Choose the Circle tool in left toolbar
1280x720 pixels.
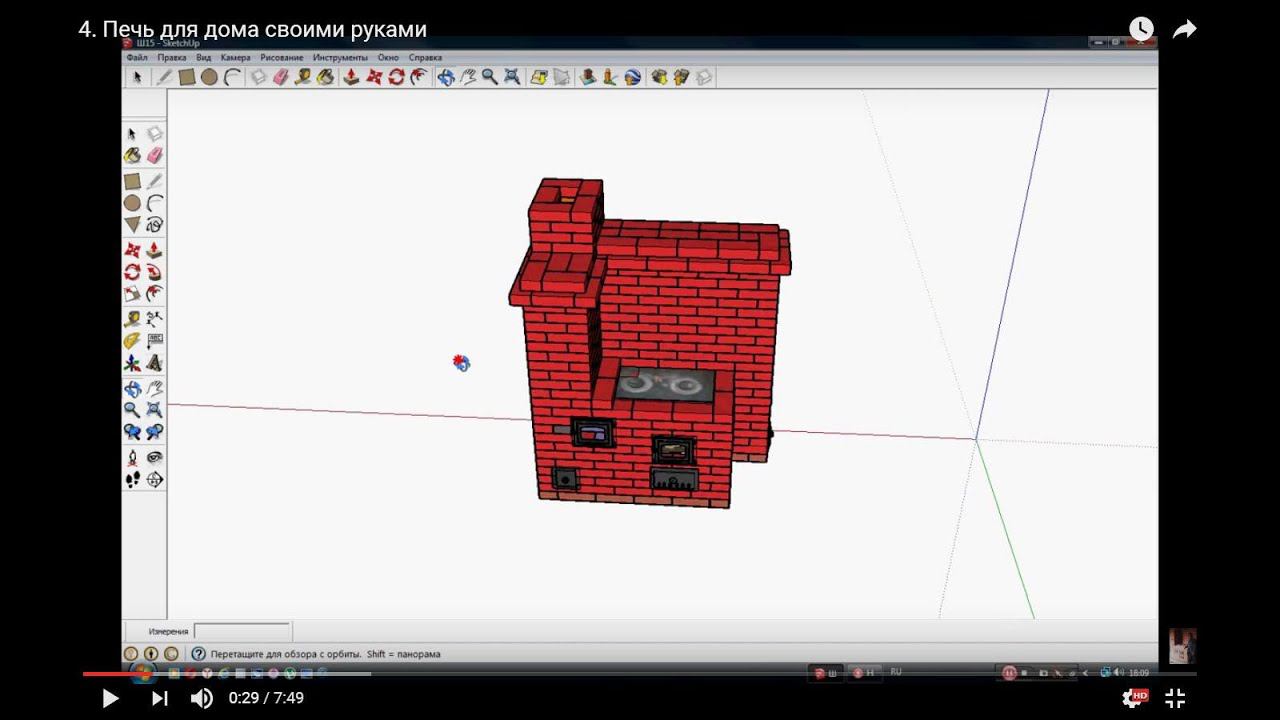[132, 203]
